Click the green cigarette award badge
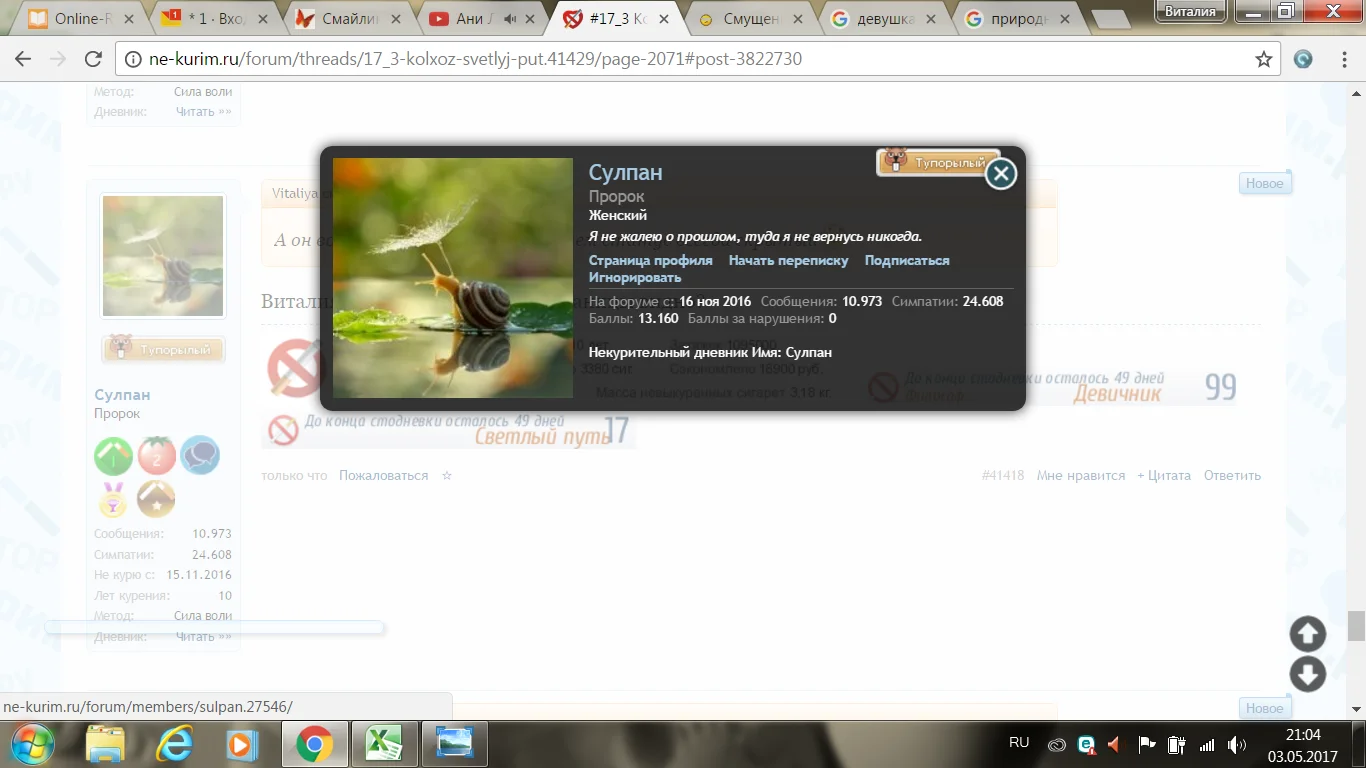Screen dimensions: 1366x768 [114, 456]
